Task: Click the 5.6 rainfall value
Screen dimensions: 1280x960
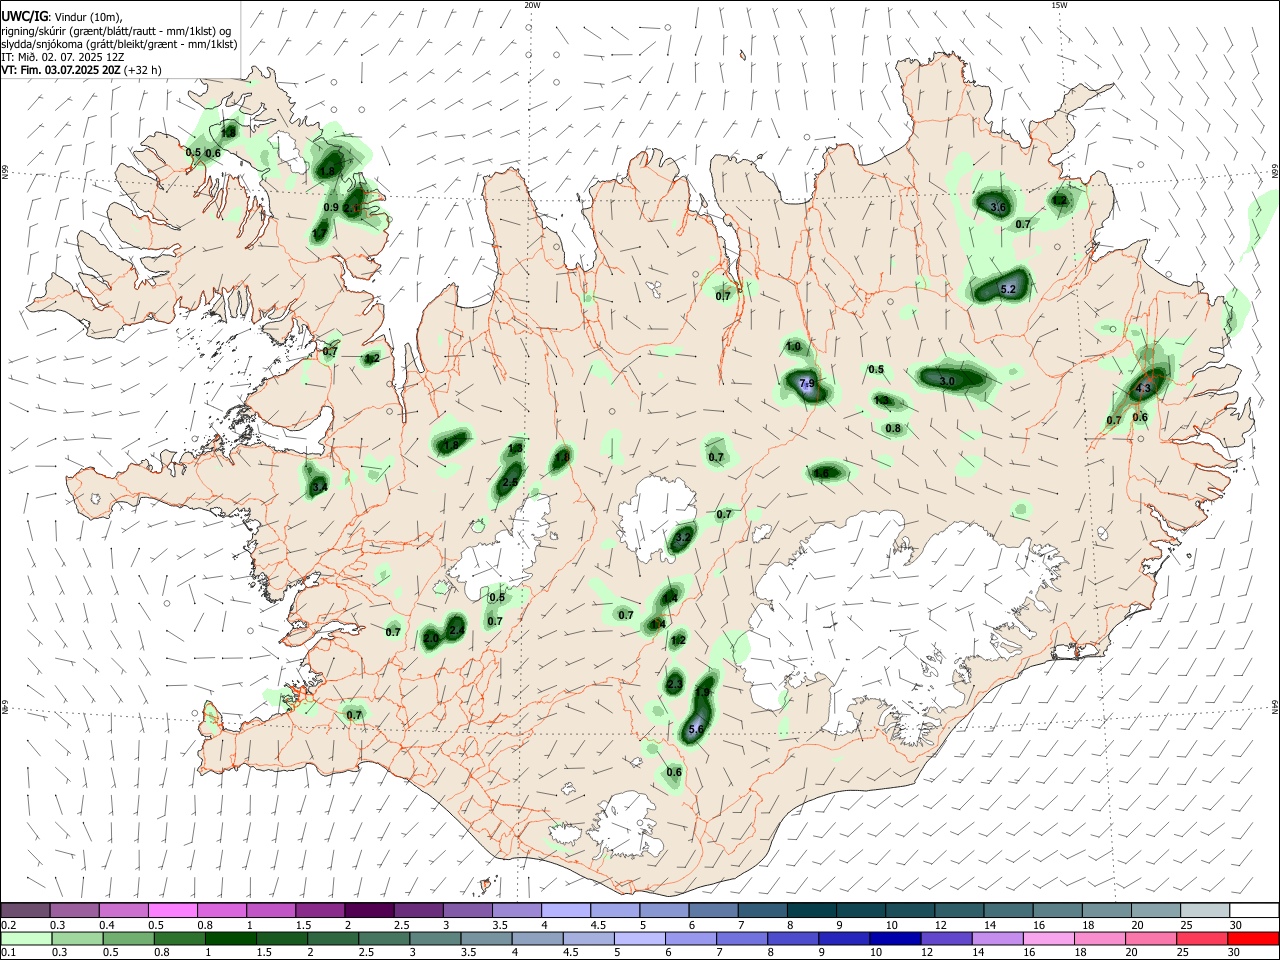Action: tap(697, 730)
